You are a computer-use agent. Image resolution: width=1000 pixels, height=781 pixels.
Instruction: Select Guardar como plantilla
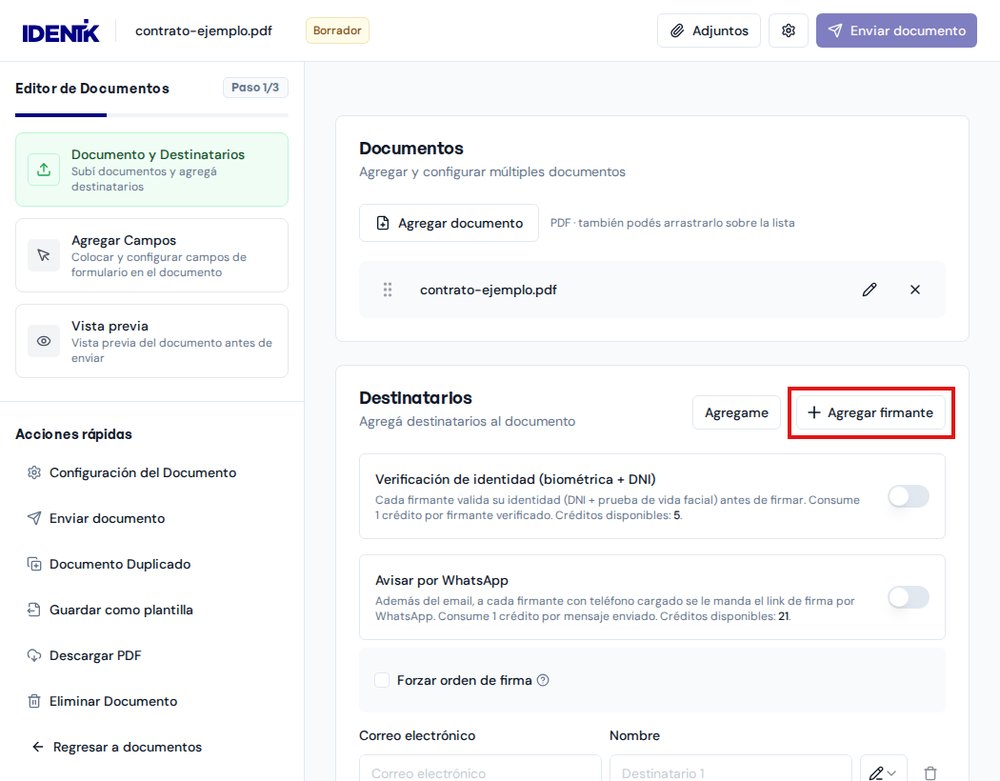point(110,610)
